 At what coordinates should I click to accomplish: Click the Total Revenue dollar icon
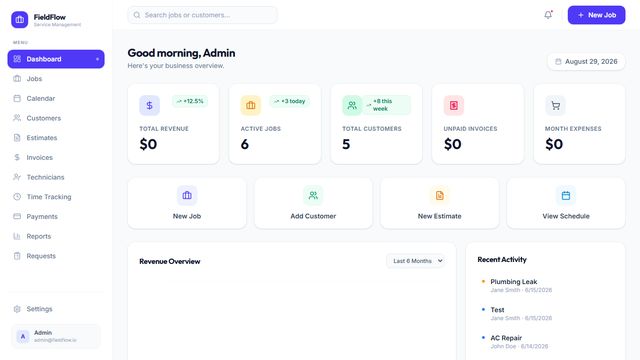[149, 105]
